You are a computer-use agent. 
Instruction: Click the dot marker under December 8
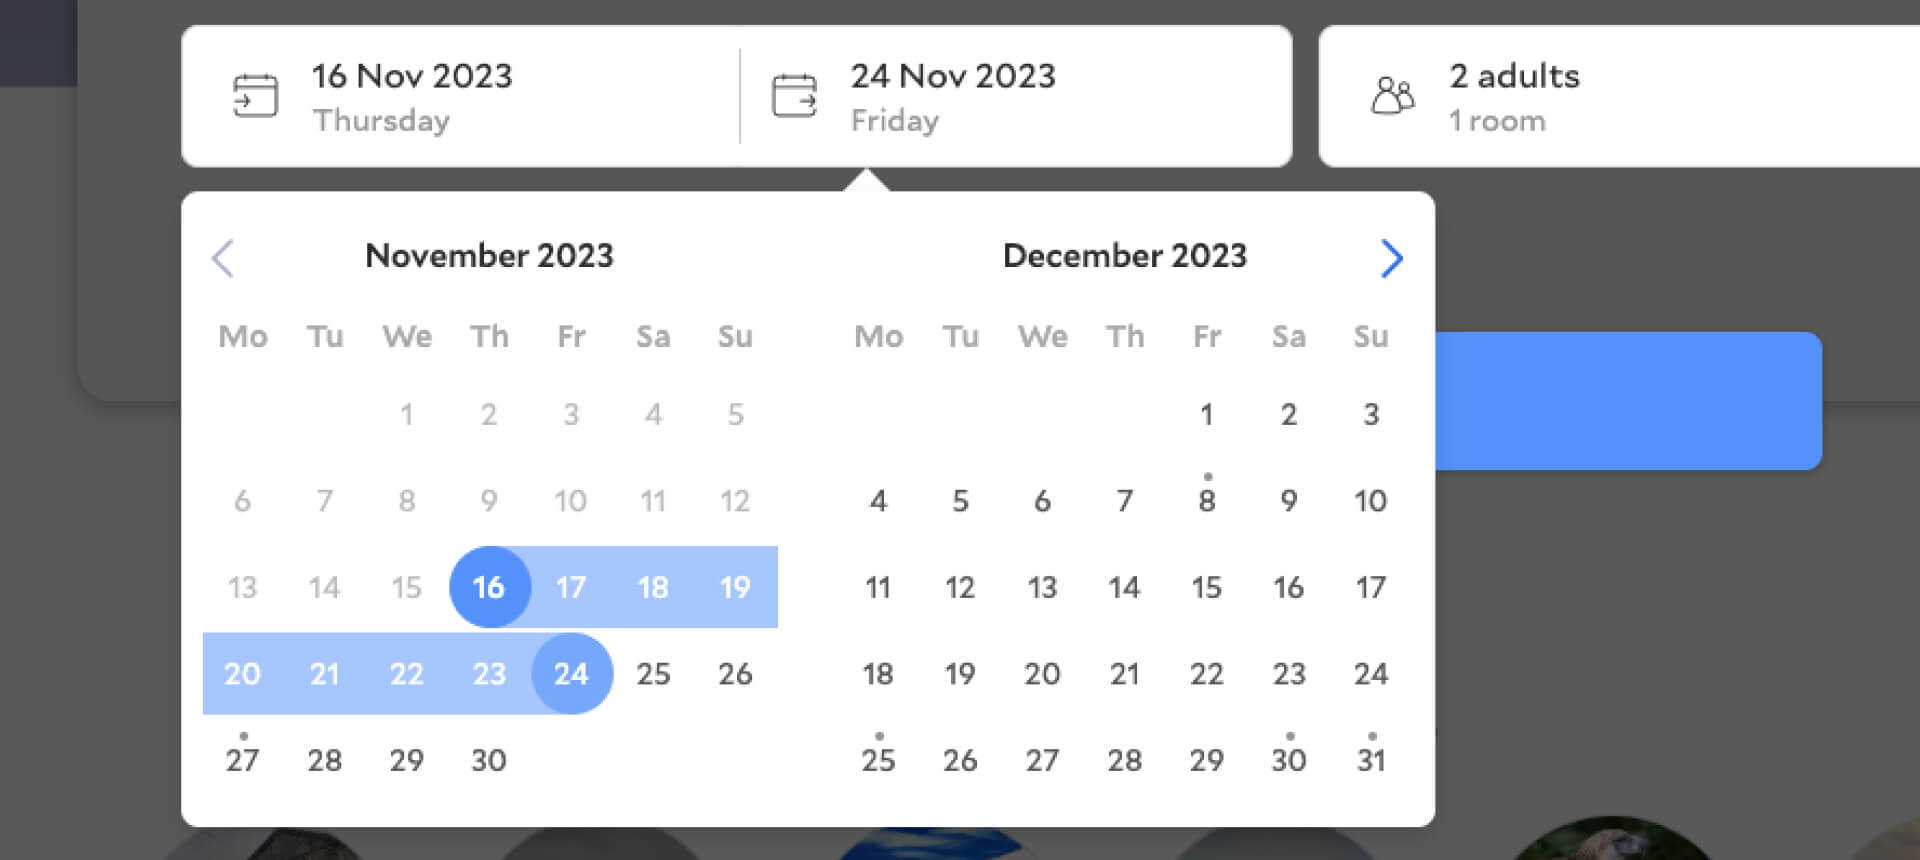1207,477
